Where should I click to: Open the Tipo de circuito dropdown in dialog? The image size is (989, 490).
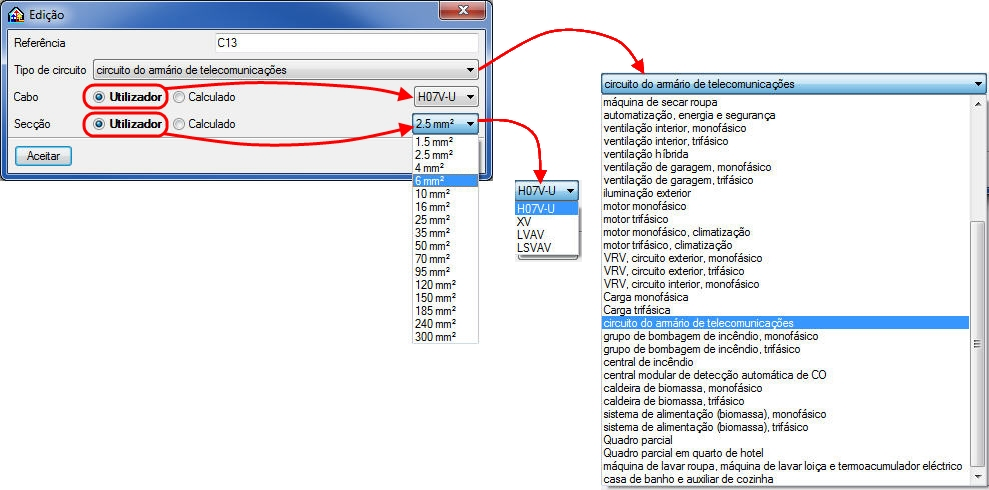(x=286, y=70)
